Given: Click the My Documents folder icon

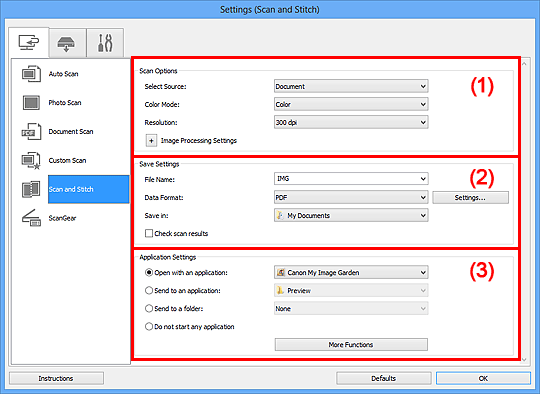Looking at the screenshot, I should pos(280,216).
